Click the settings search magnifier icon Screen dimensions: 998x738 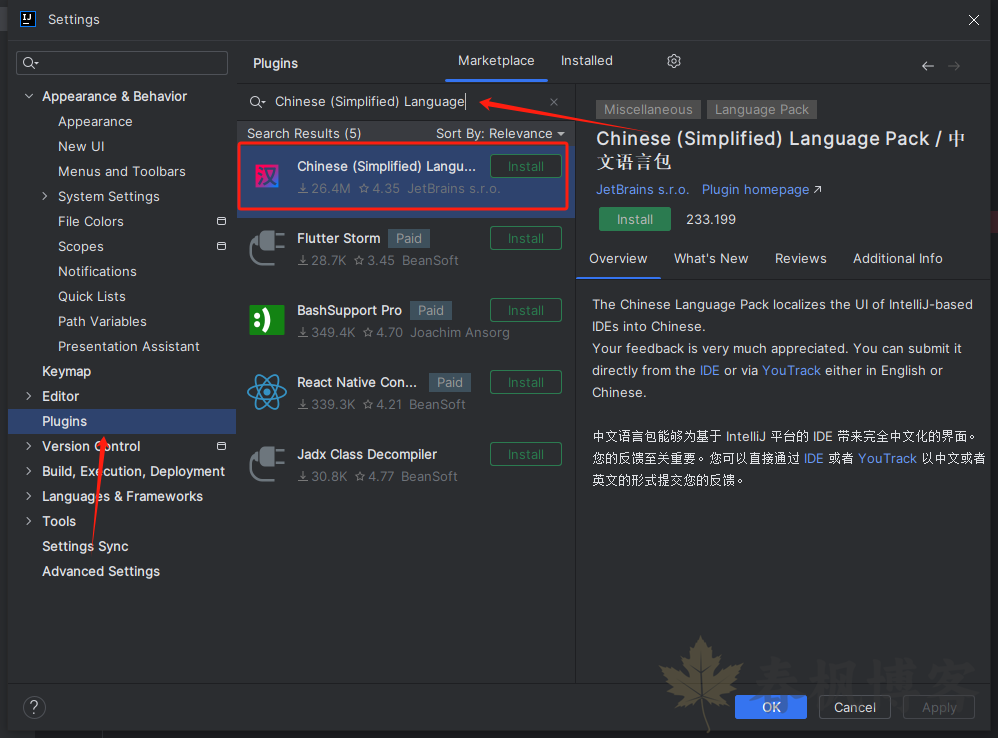pyautogui.click(x=31, y=63)
